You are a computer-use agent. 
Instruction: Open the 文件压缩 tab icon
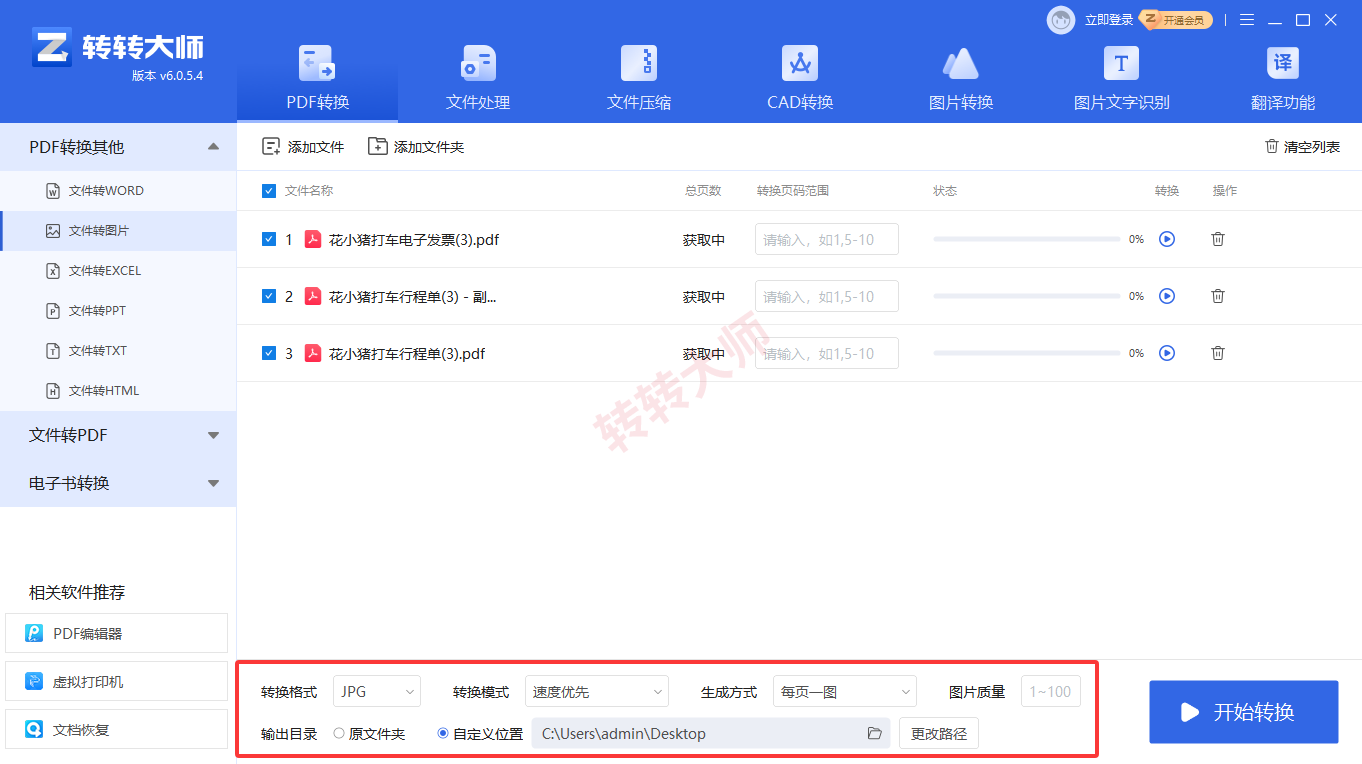point(639,63)
